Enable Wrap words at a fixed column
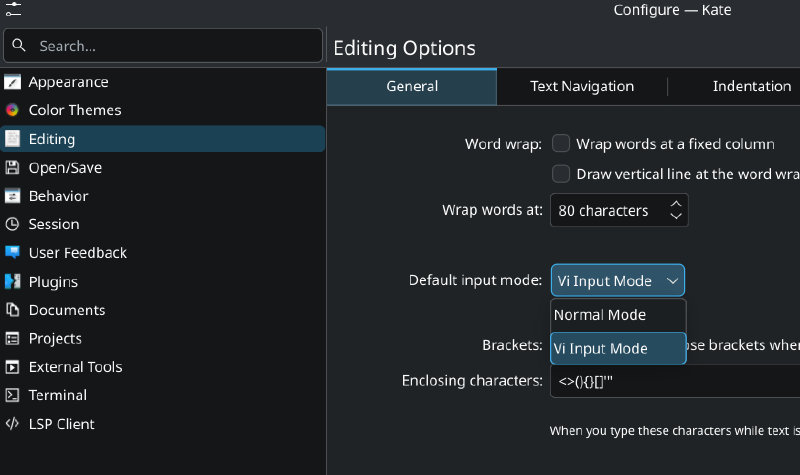800x475 pixels. click(x=561, y=143)
